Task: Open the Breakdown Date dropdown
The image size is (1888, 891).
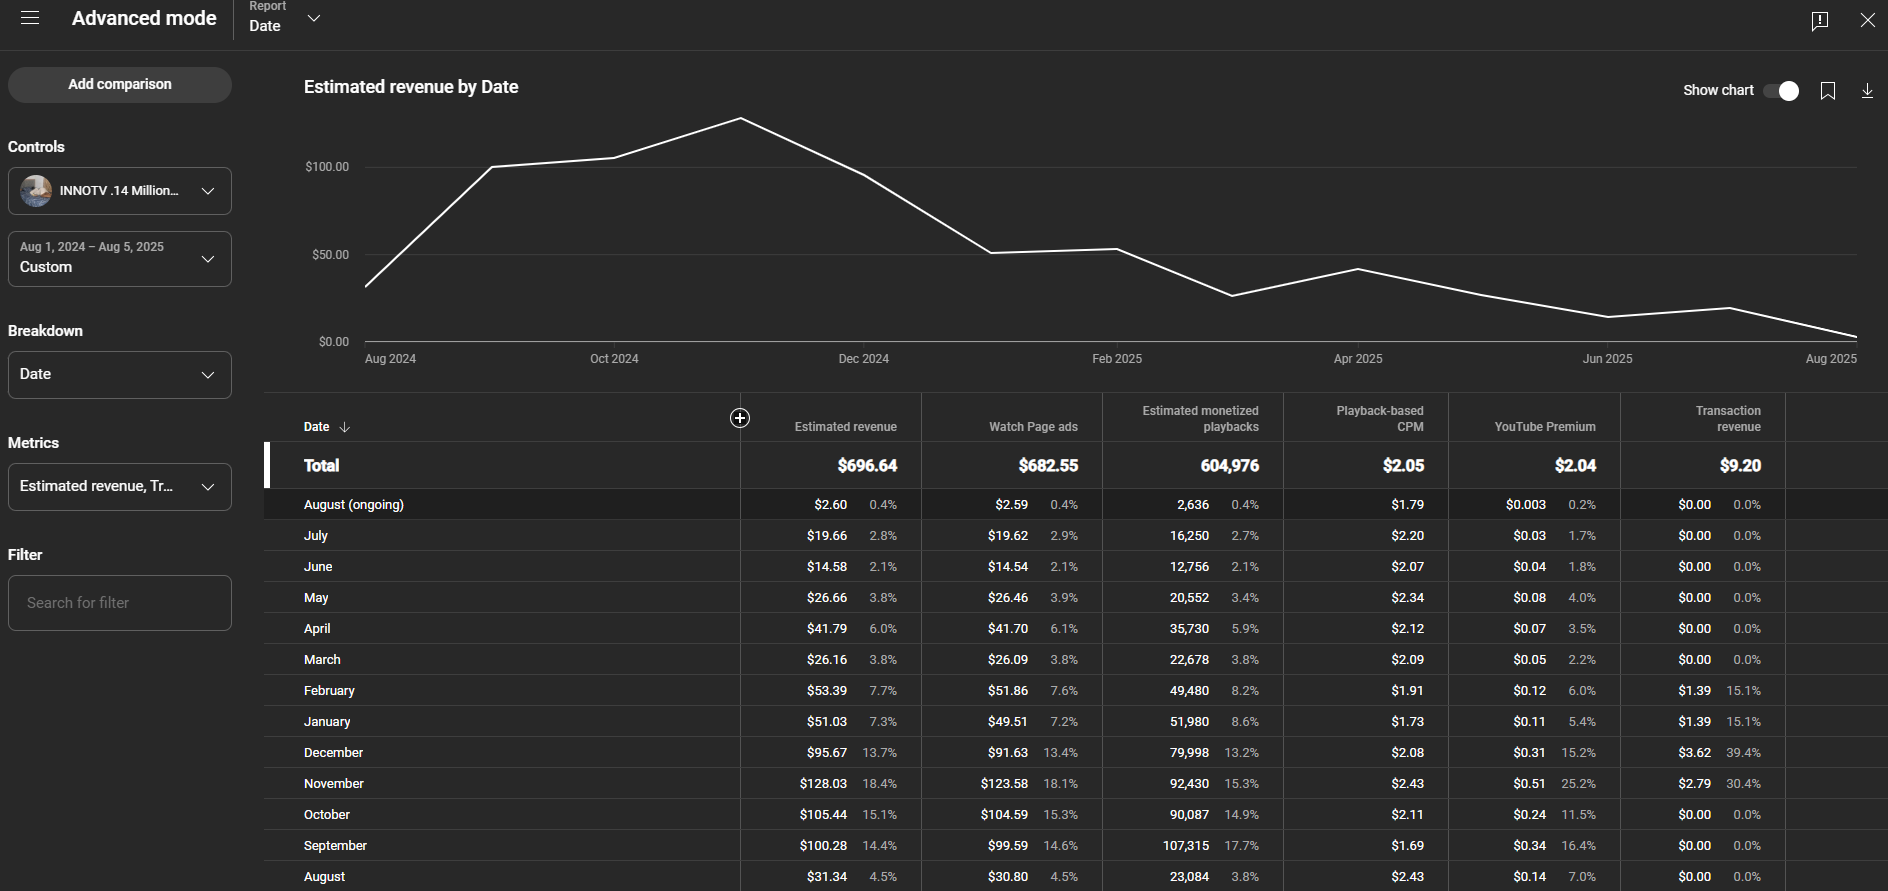Action: coord(120,375)
